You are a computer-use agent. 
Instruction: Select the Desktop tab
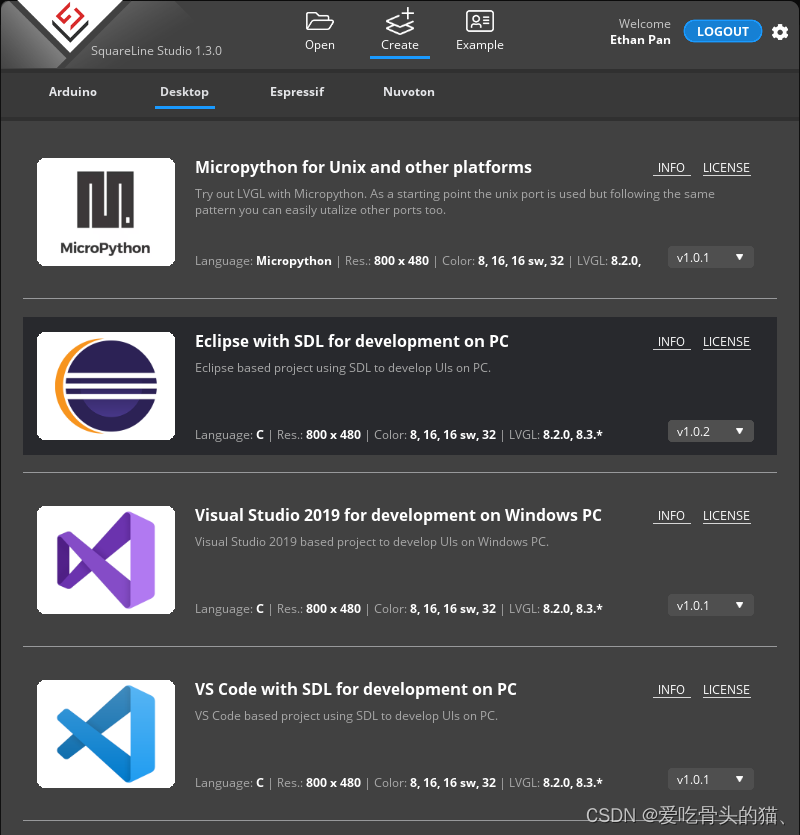[x=184, y=91]
